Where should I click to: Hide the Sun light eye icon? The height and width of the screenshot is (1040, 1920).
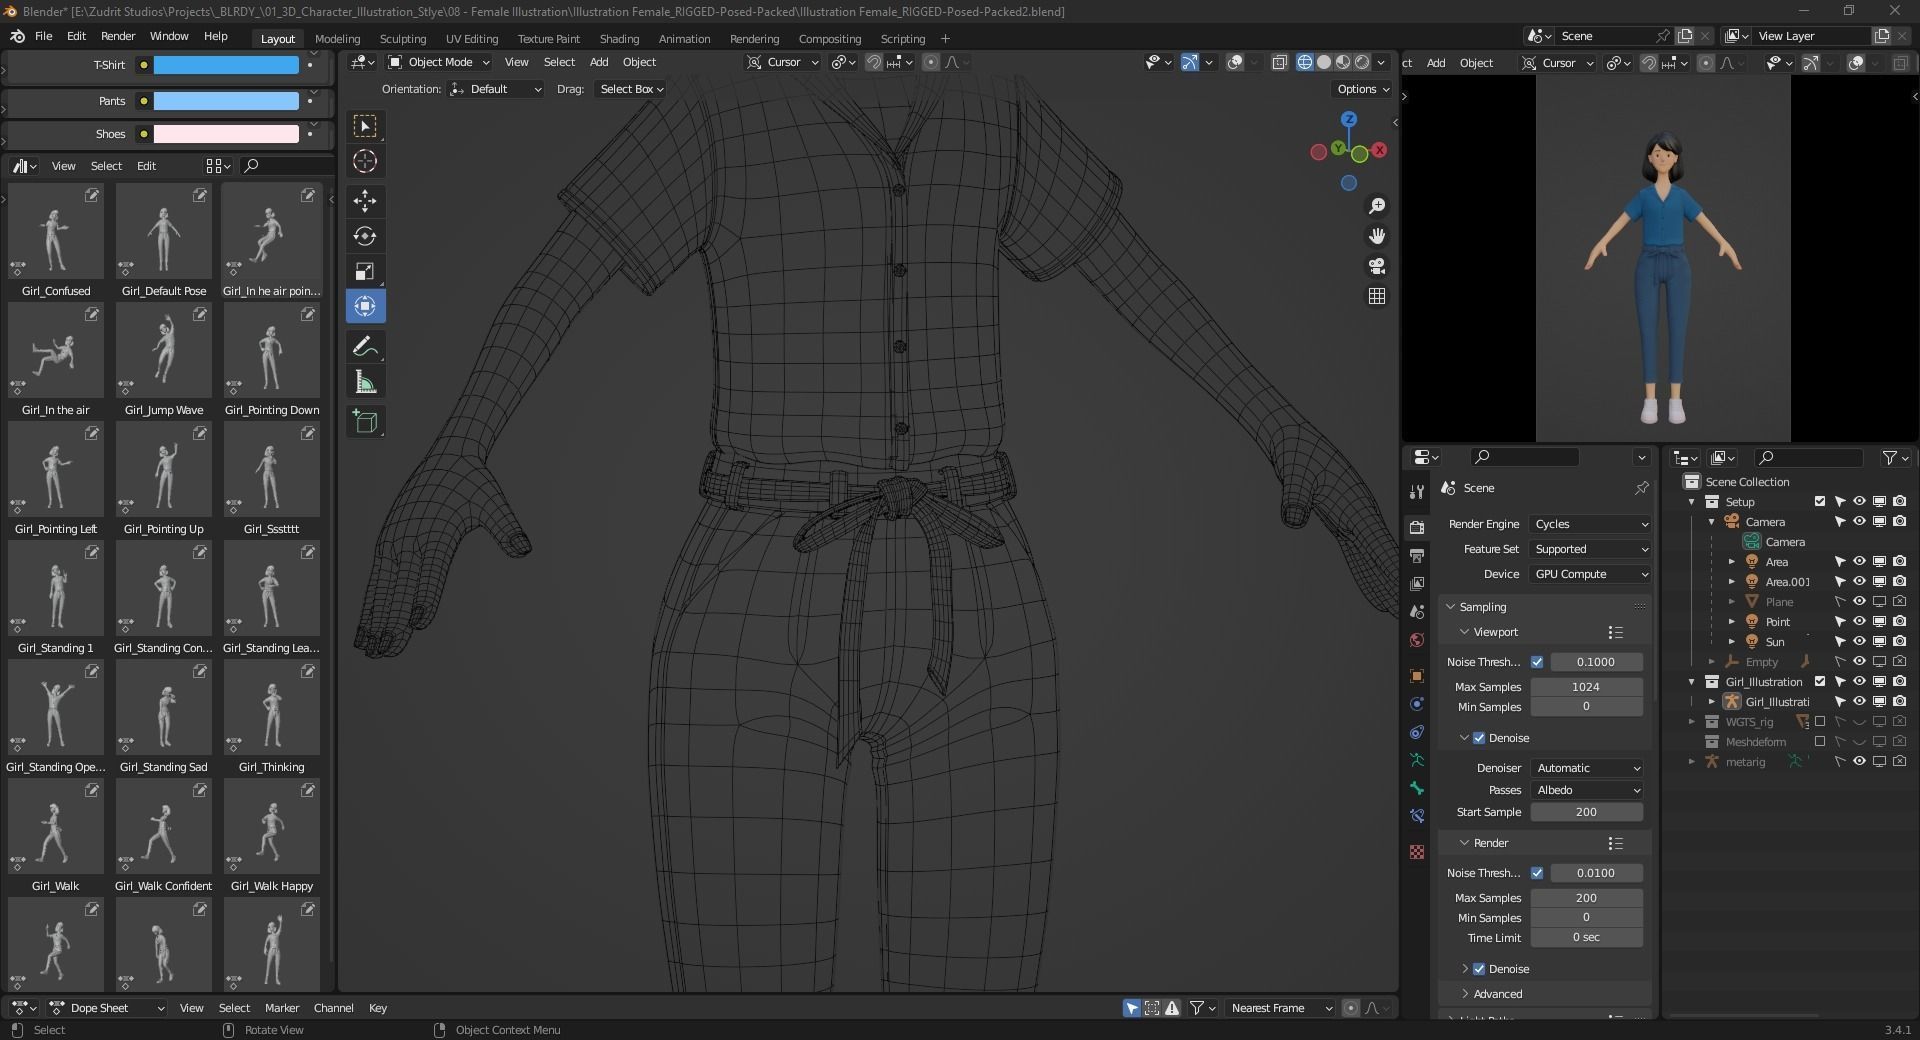[1859, 641]
